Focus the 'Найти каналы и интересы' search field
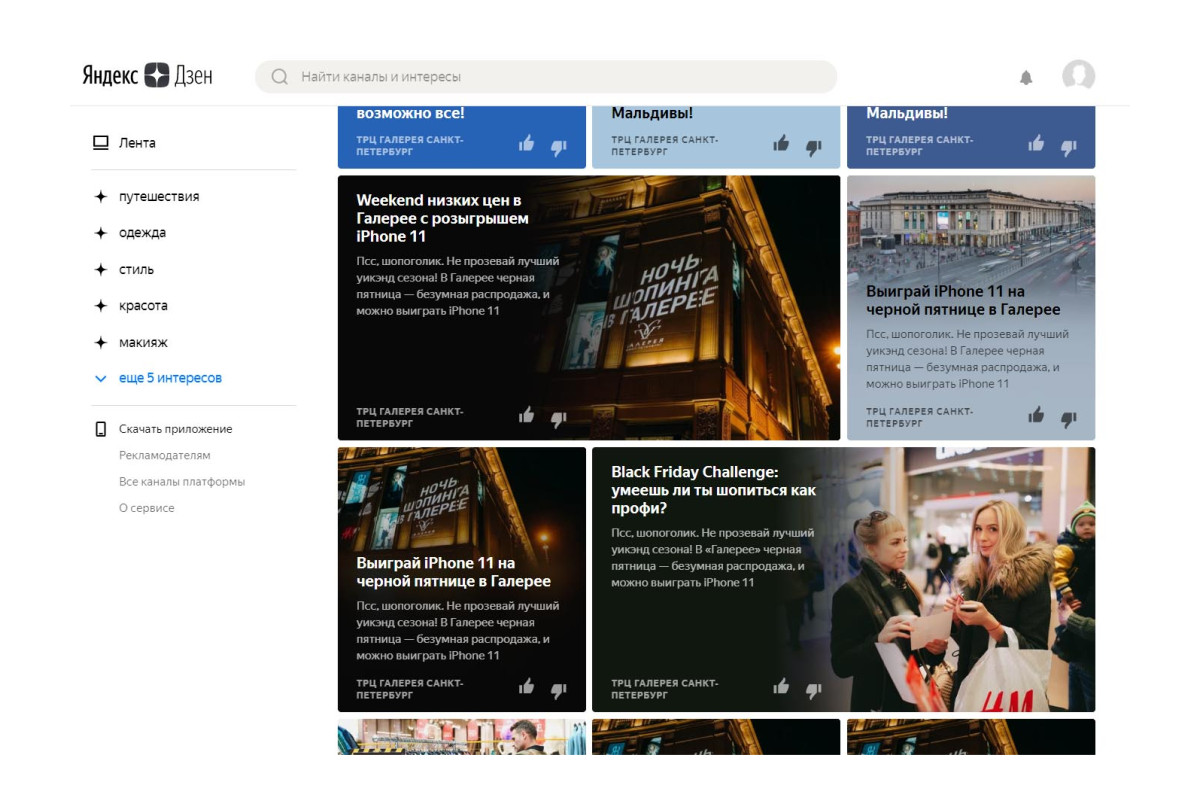Image resolution: width=1200 pixels, height=807 pixels. pyautogui.click(x=546, y=77)
